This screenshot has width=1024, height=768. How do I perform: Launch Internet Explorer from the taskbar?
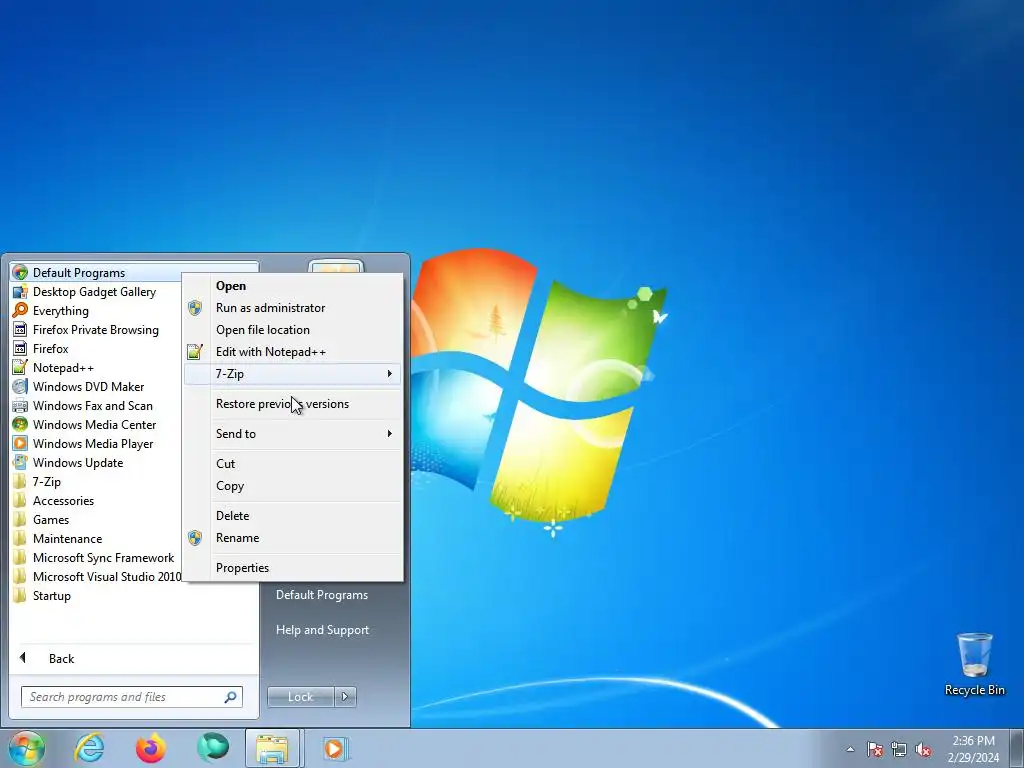click(89, 748)
